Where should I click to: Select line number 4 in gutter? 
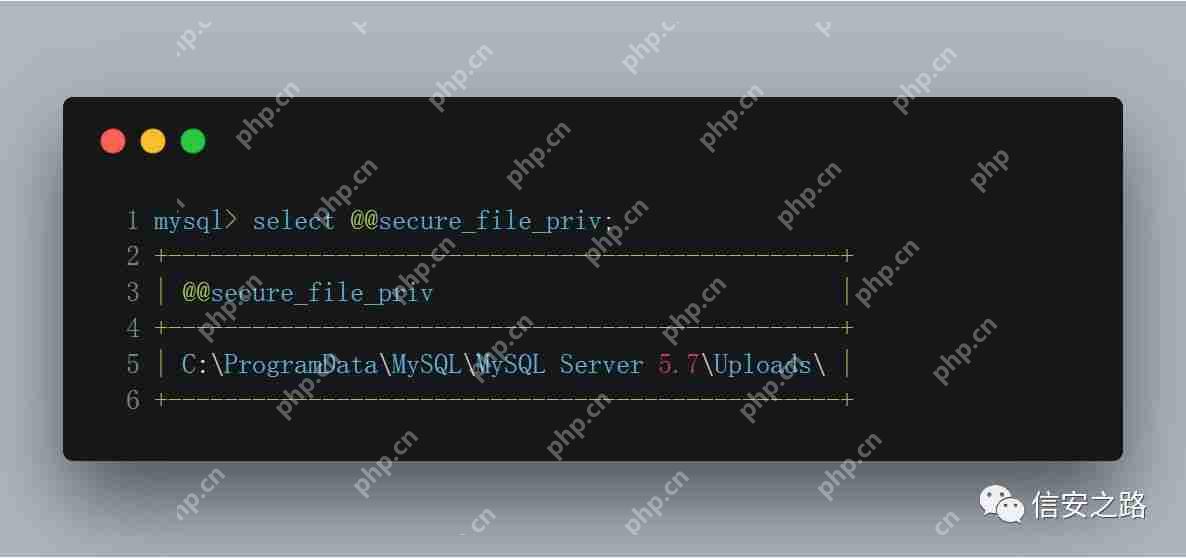[133, 328]
